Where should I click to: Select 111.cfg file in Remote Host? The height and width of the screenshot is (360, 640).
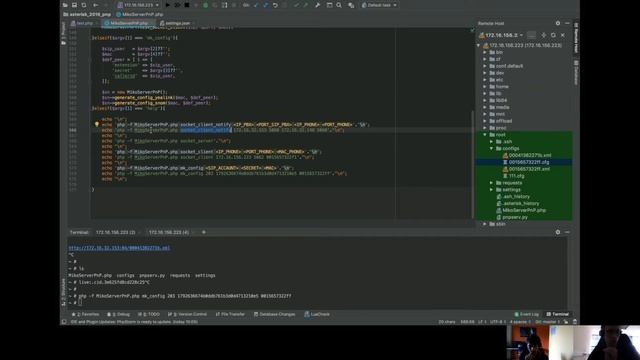pos(513,176)
